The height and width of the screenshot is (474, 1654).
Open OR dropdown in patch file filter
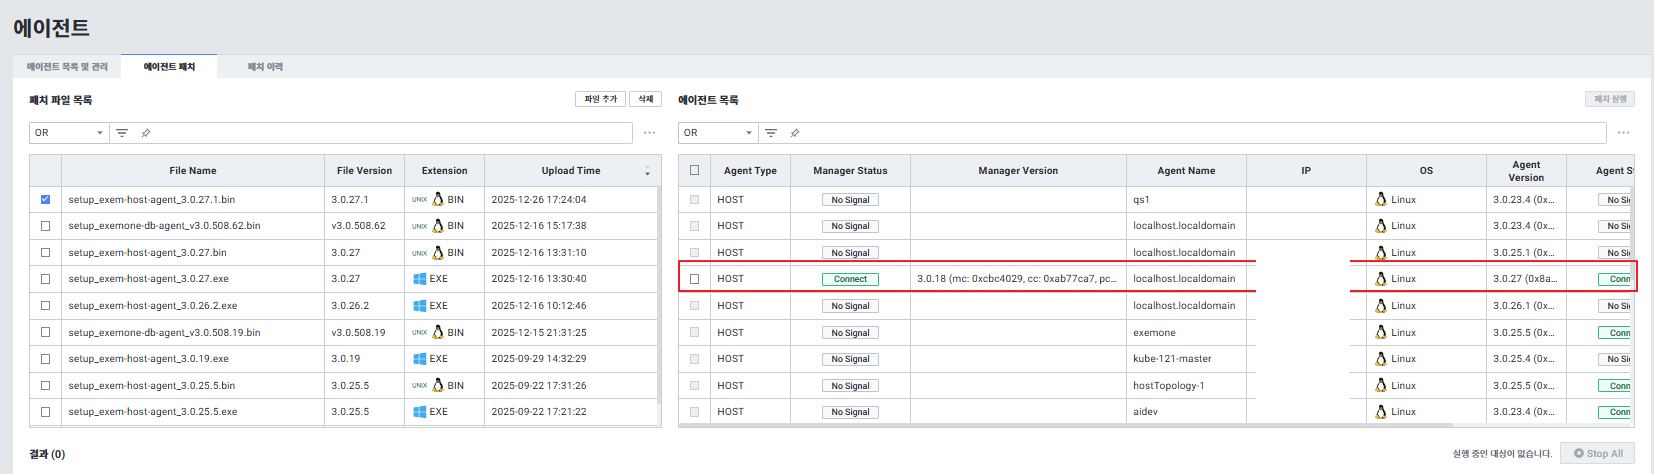pos(69,133)
